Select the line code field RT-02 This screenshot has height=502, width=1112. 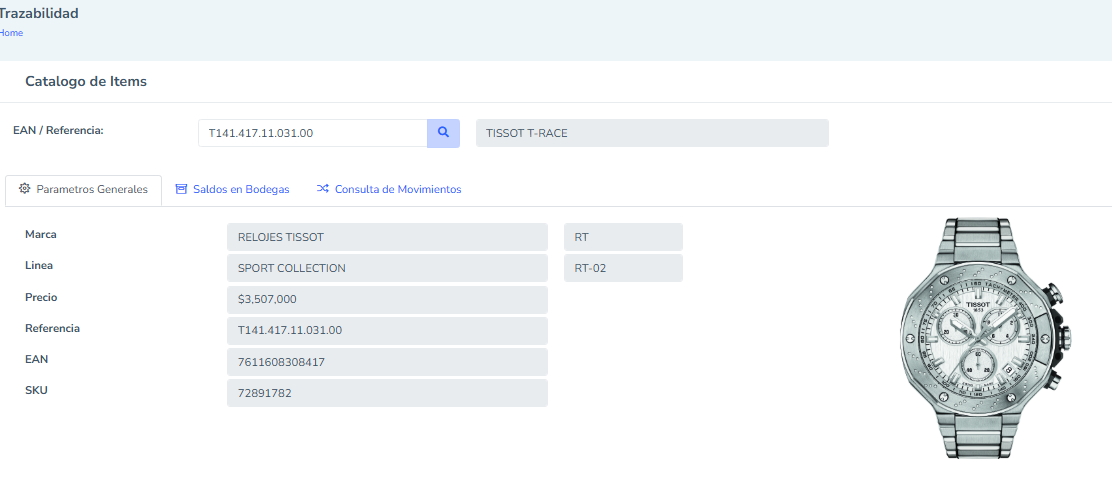tap(623, 268)
